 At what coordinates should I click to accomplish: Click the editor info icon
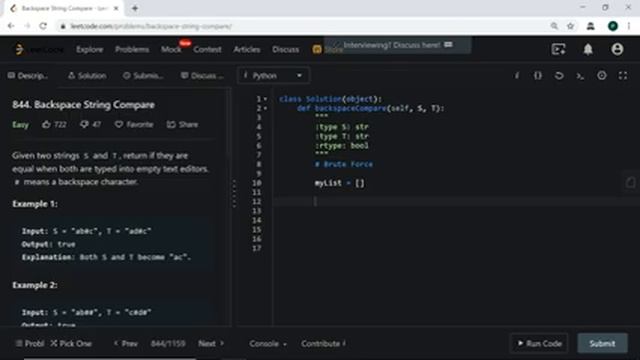click(x=517, y=76)
